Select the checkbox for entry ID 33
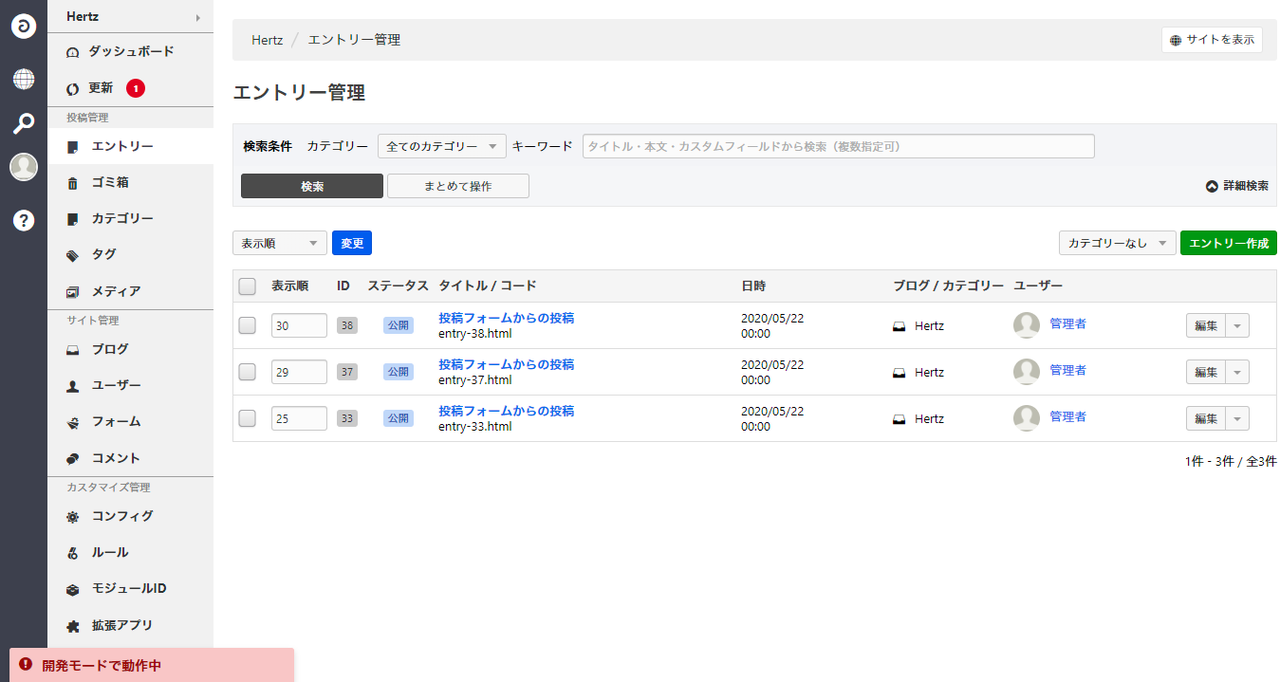This screenshot has width=1280, height=682. coord(248,419)
